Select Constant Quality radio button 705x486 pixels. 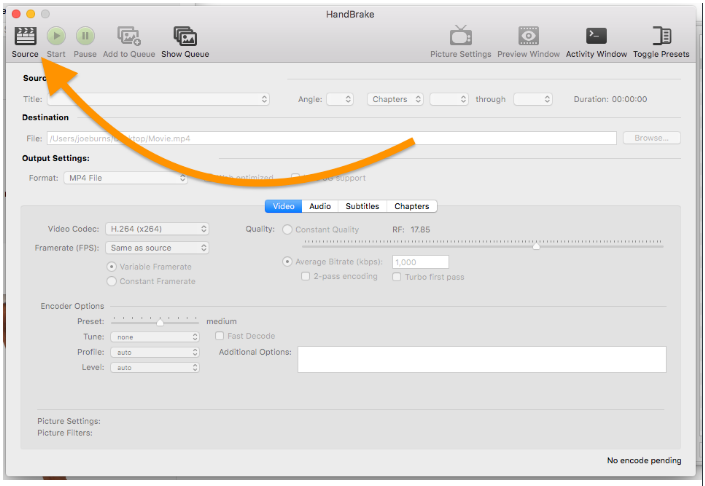tap(287, 229)
